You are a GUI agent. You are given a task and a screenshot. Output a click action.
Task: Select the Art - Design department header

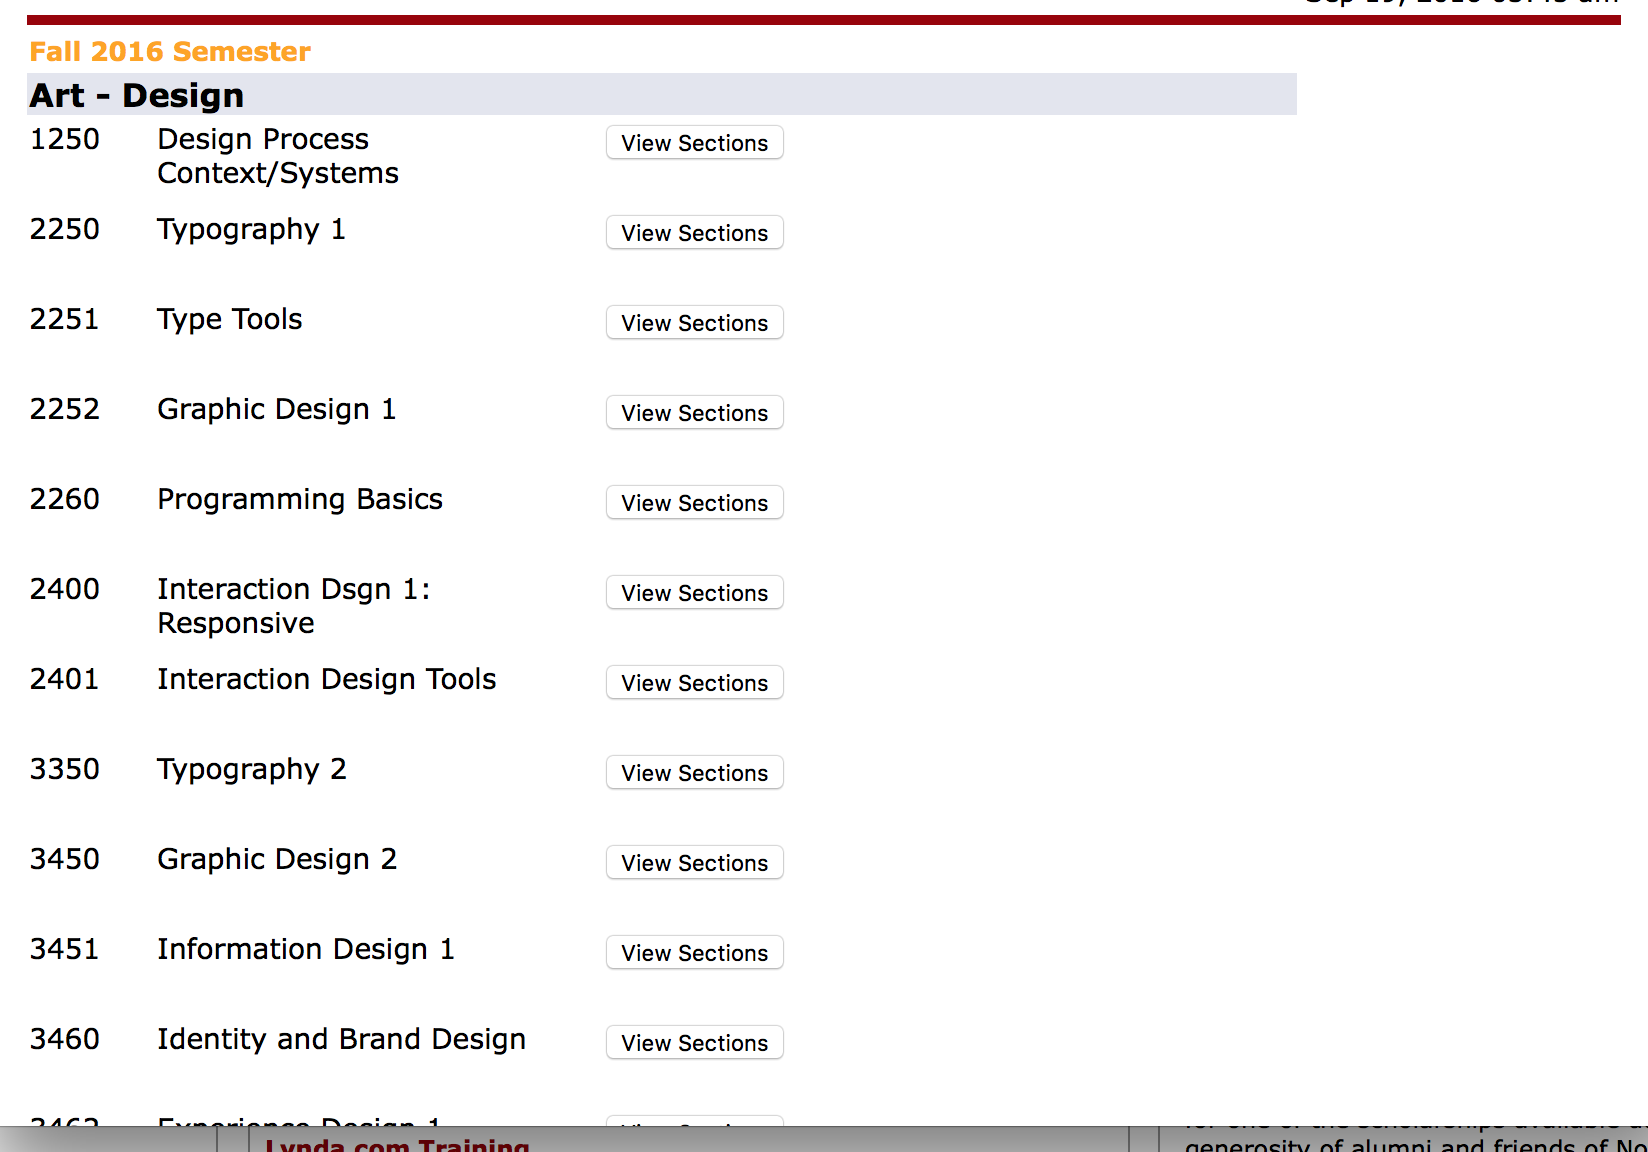point(137,96)
